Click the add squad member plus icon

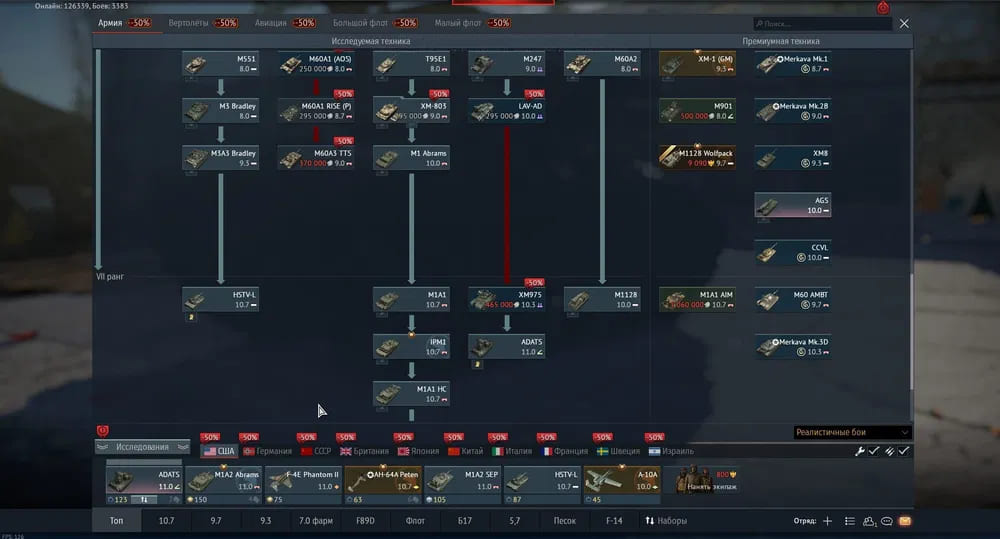827,521
